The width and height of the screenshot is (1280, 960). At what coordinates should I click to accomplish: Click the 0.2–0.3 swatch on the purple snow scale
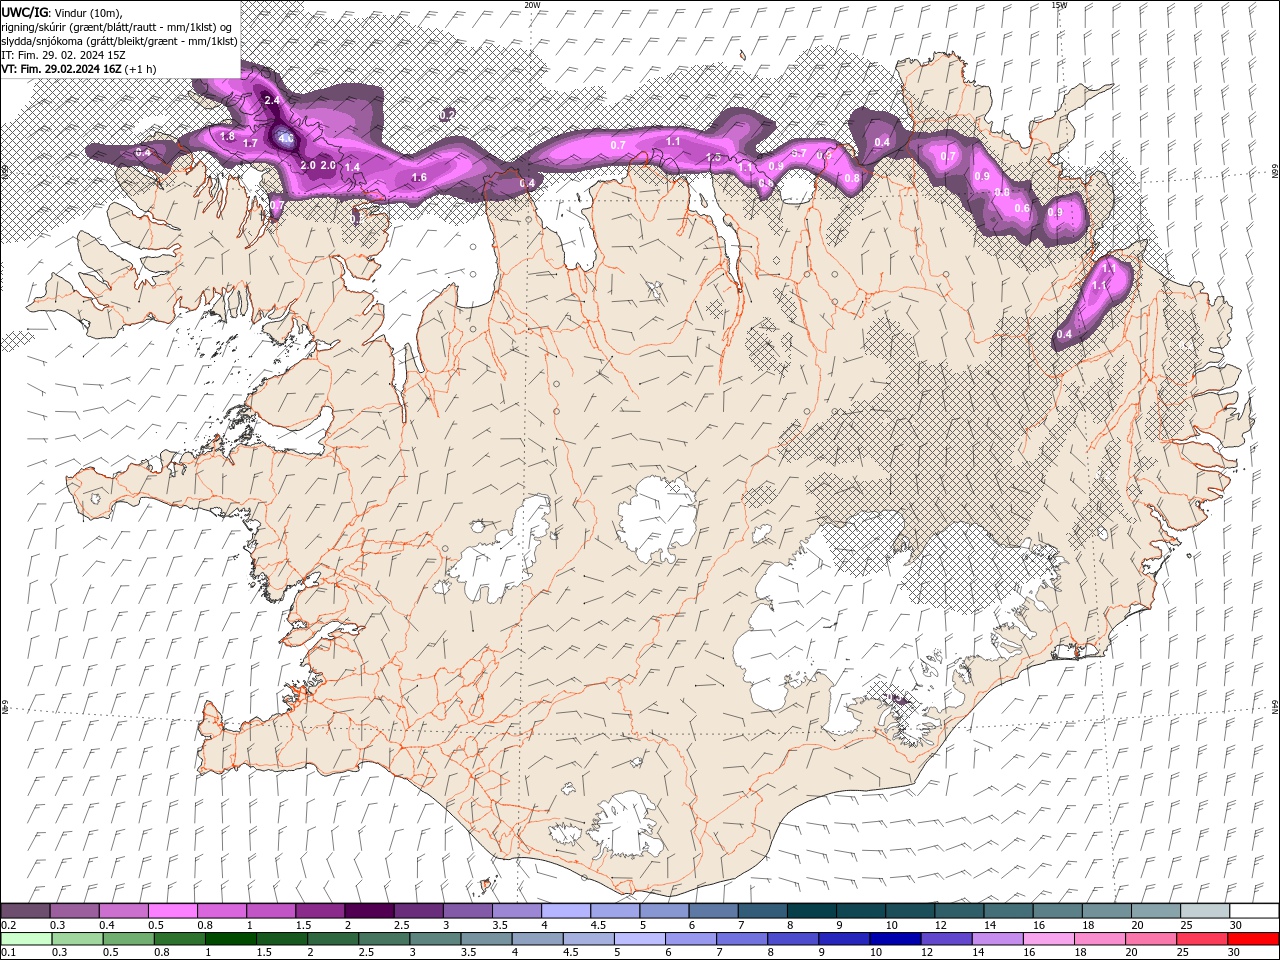tap(25, 910)
